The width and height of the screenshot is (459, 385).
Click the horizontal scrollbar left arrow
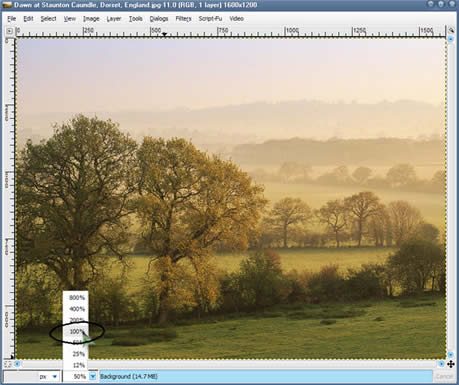pos(17,364)
